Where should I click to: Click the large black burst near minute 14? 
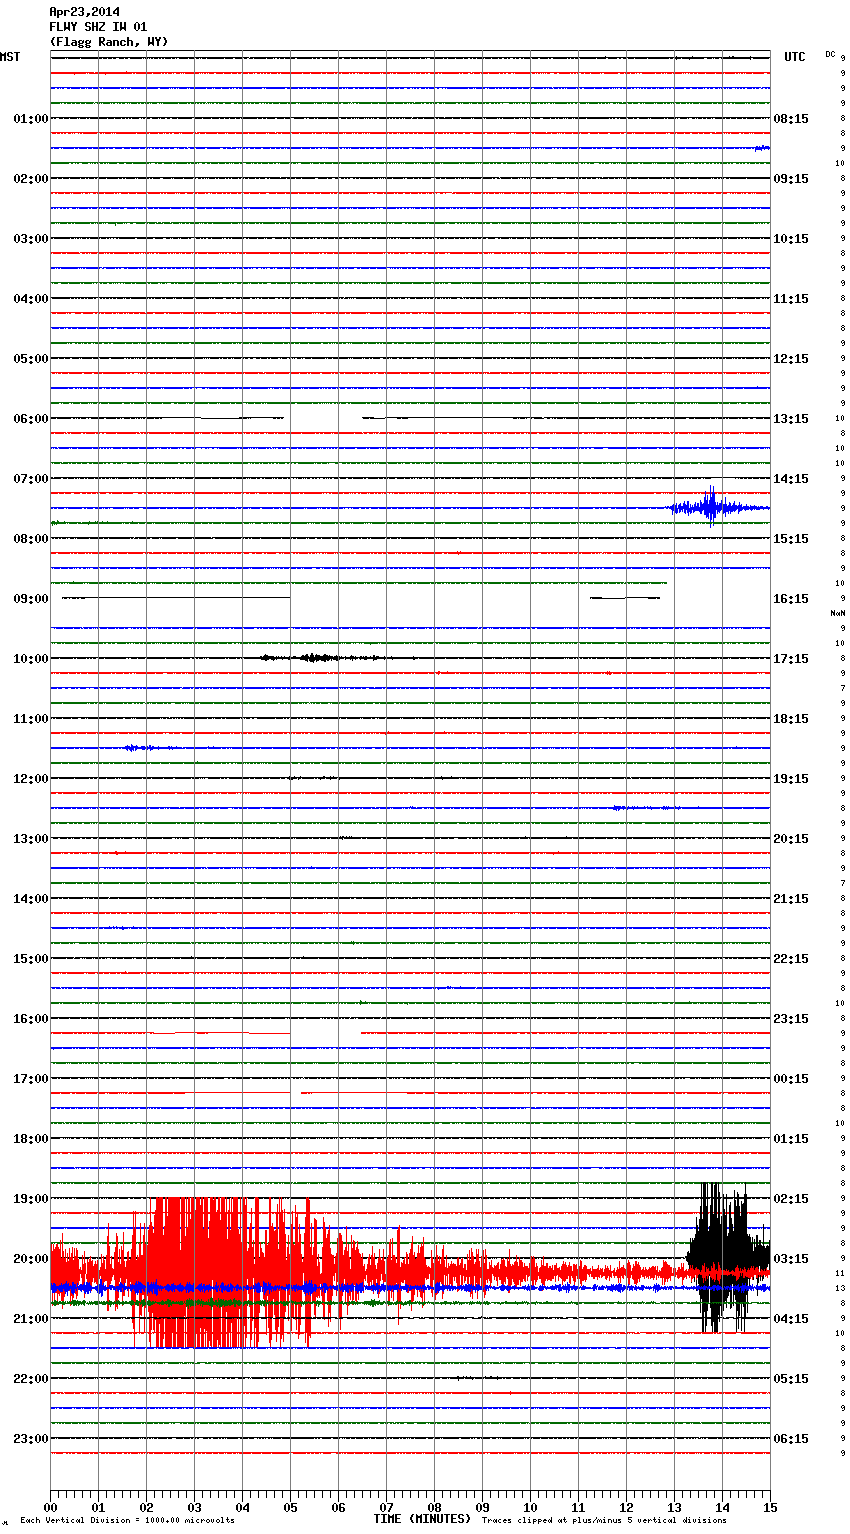click(x=727, y=1257)
